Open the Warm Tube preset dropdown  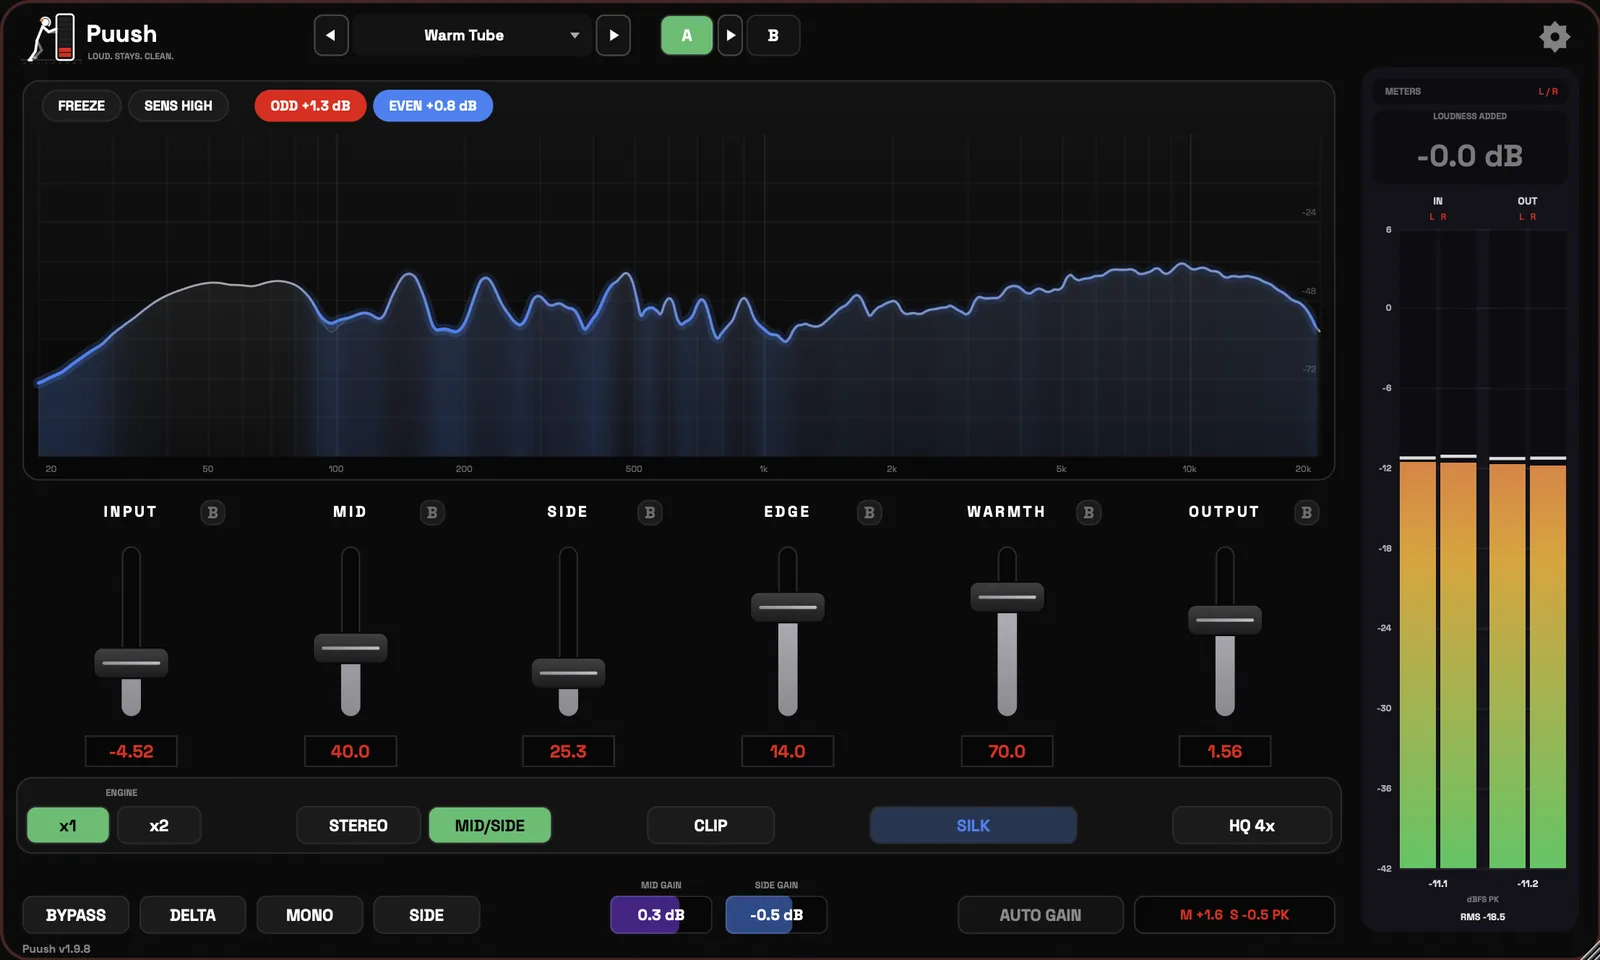pyautogui.click(x=472, y=35)
